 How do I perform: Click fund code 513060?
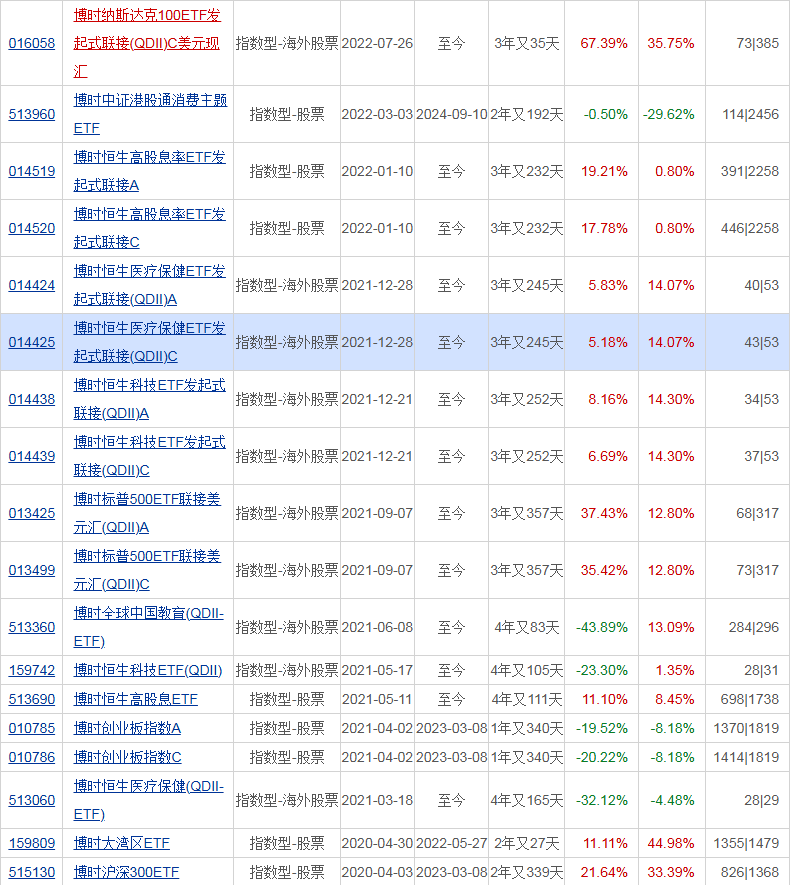(32, 800)
